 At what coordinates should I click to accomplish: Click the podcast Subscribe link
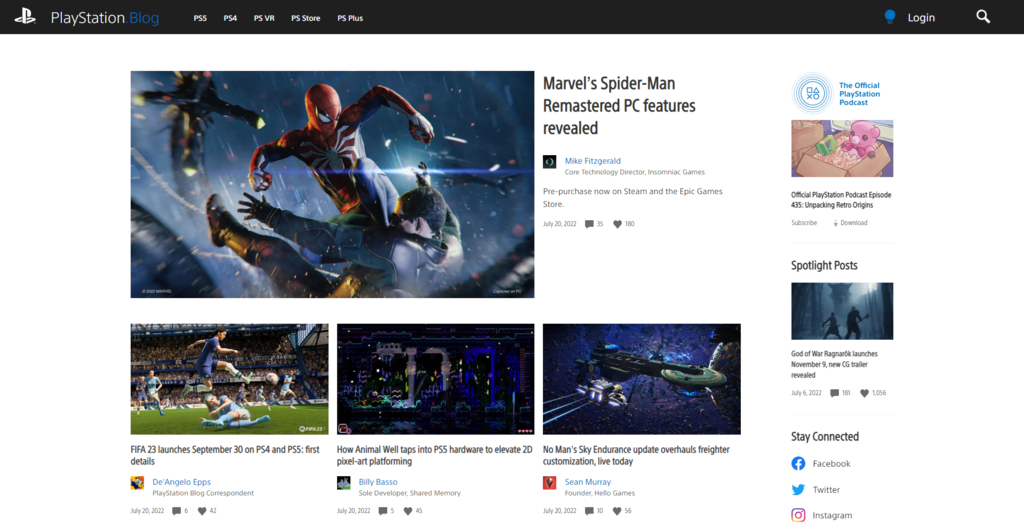(x=804, y=223)
